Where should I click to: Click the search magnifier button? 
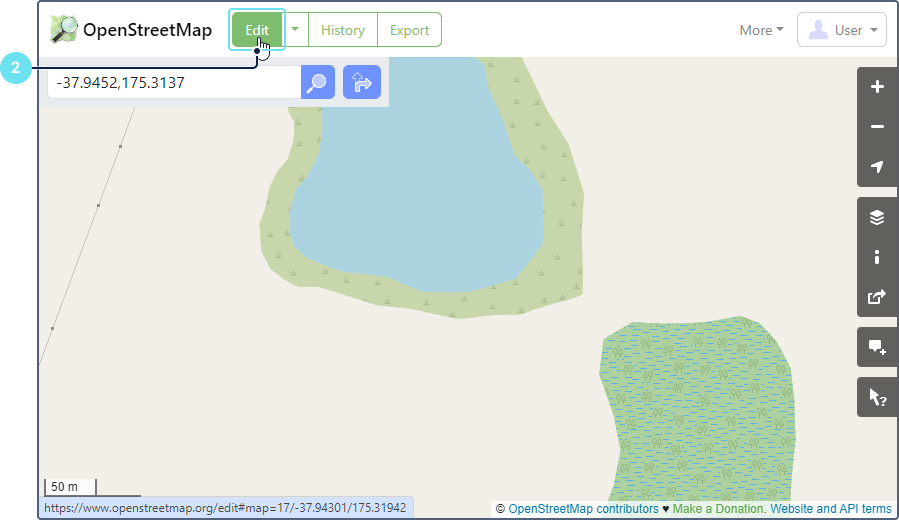(318, 83)
